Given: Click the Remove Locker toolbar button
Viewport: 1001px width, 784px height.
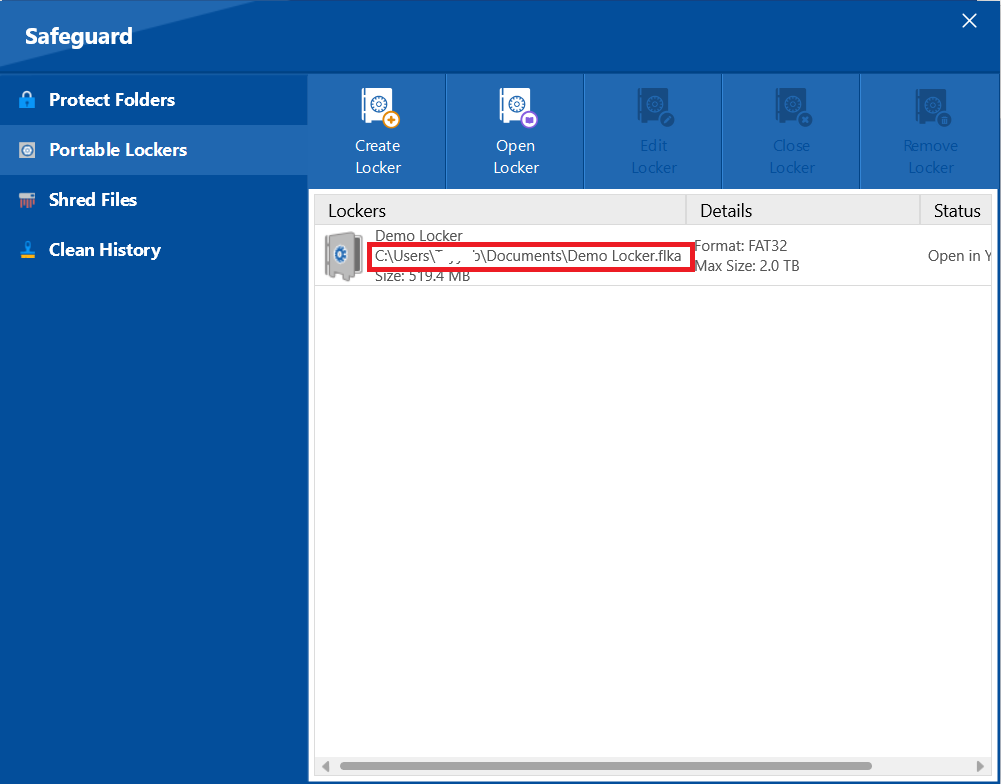Looking at the screenshot, I should click(930, 132).
